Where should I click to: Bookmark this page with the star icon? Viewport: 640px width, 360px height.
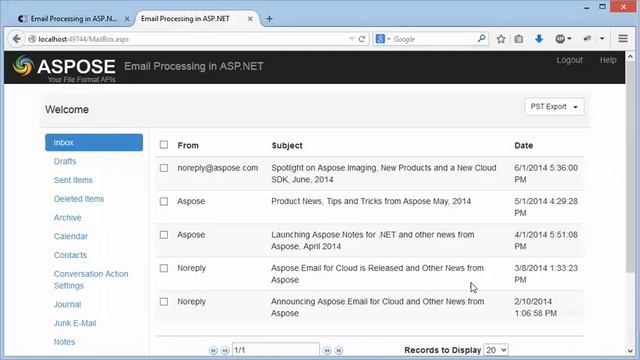[501, 39]
